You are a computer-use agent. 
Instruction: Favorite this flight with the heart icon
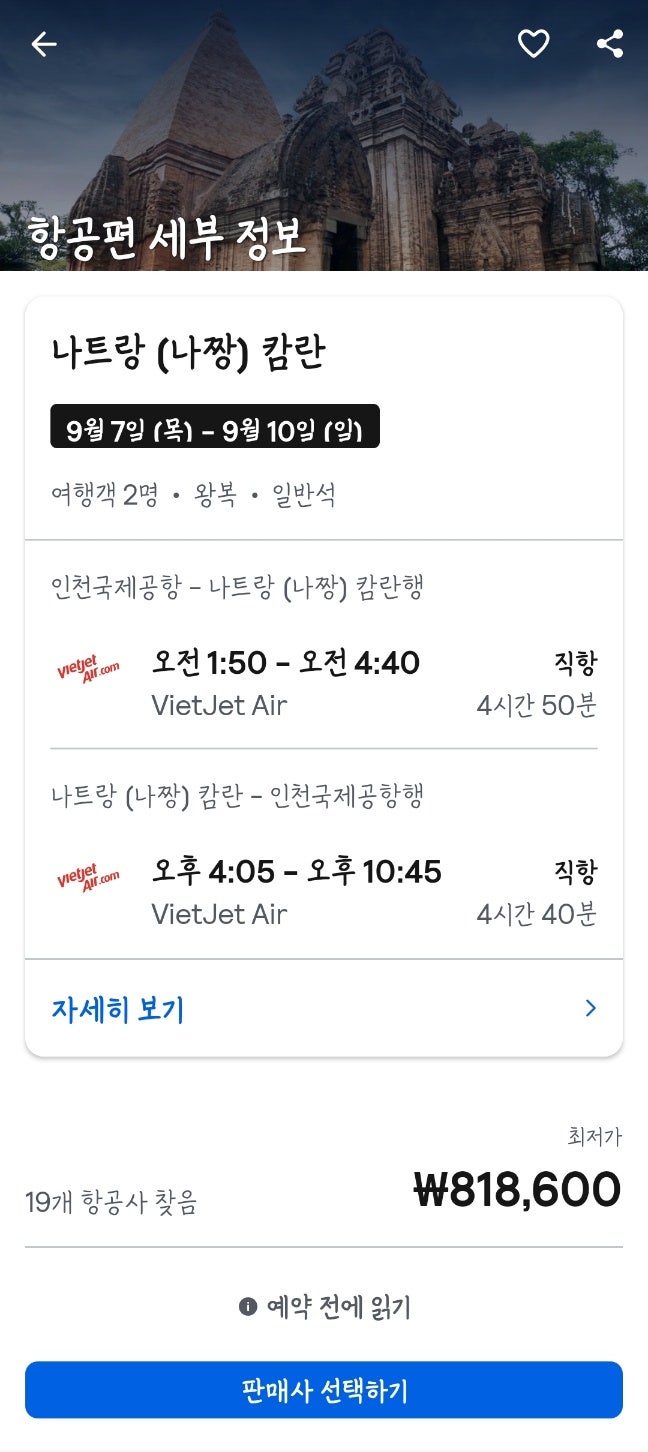point(533,44)
